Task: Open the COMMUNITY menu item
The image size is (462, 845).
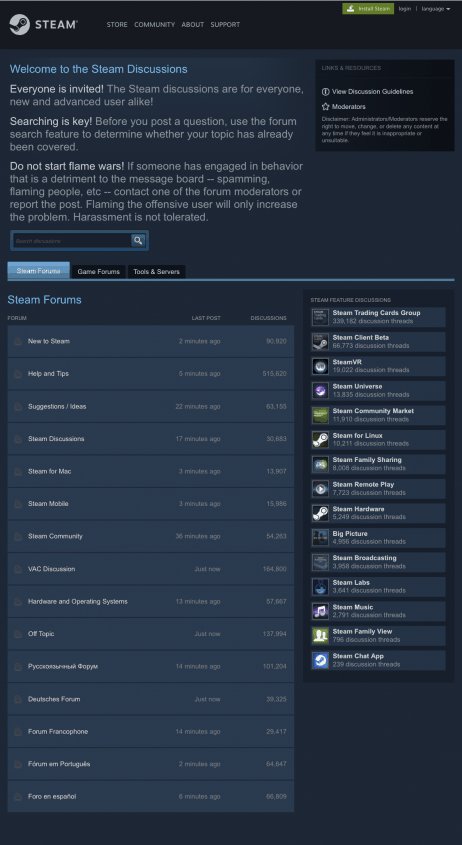Action: tap(155, 25)
